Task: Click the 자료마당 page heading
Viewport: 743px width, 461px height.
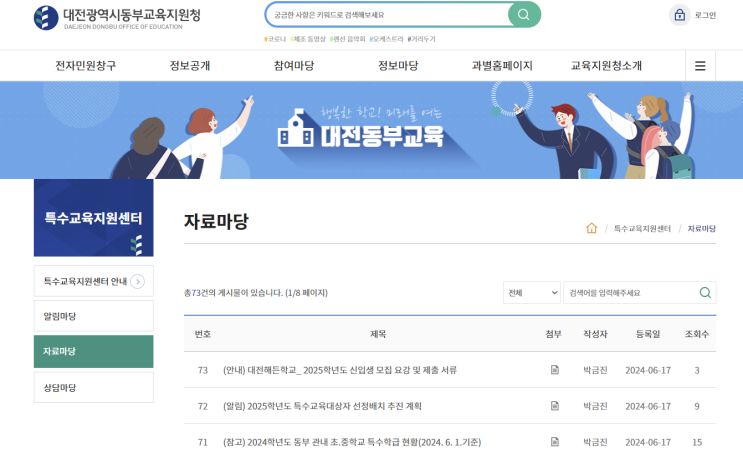Action: click(216, 221)
